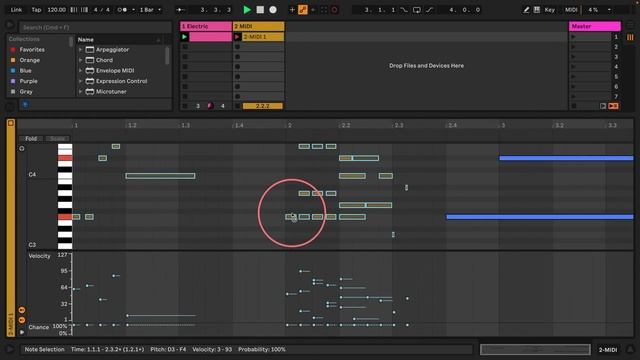Viewport: 640px width, 360px height.
Task: Toggle computer MIDI keyboard icon
Action: (x=537, y=9)
